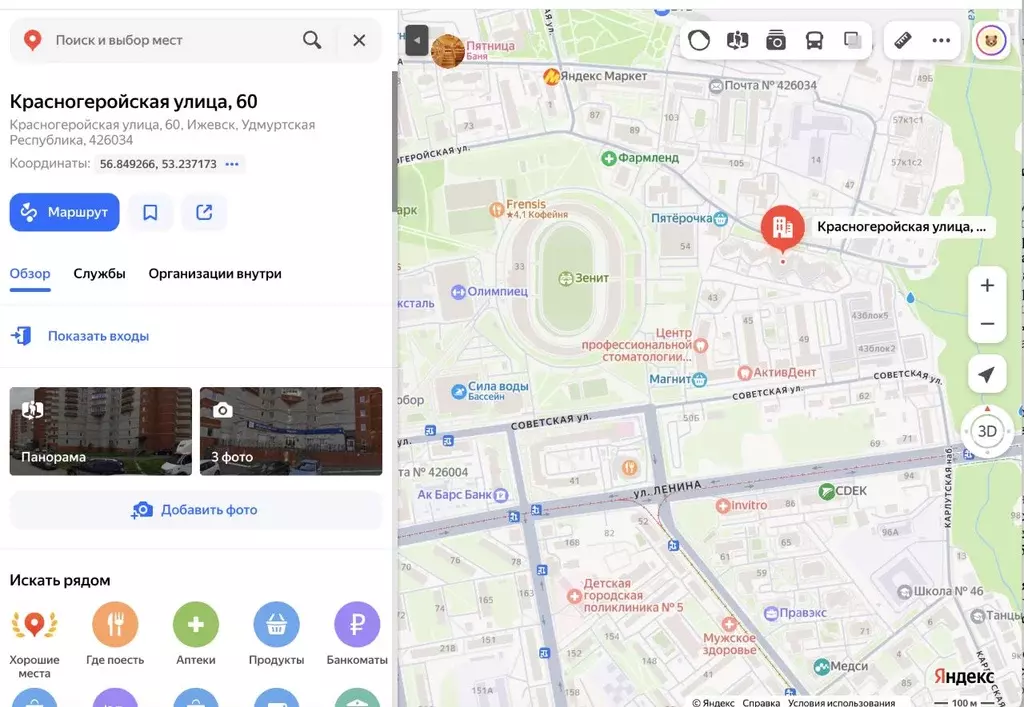Collapse the side panel with arrow

[416, 40]
